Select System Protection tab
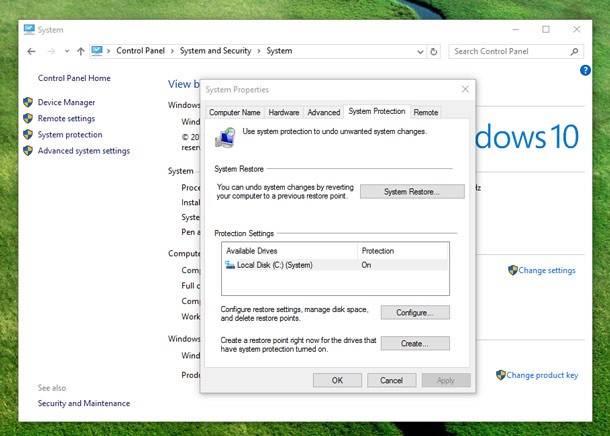Image resolution: width=610 pixels, height=436 pixels. pos(377,111)
